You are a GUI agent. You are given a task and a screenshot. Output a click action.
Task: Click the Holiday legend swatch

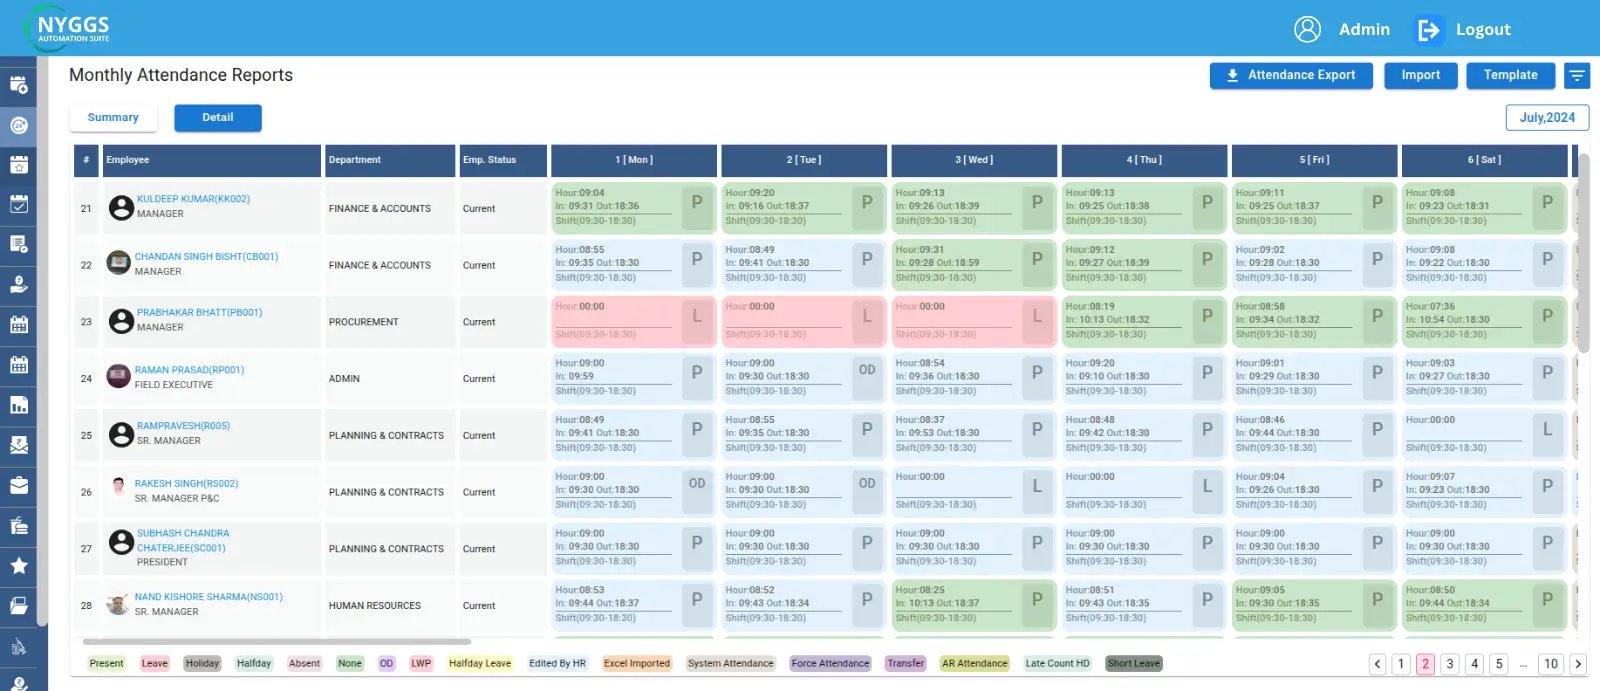[202, 664]
